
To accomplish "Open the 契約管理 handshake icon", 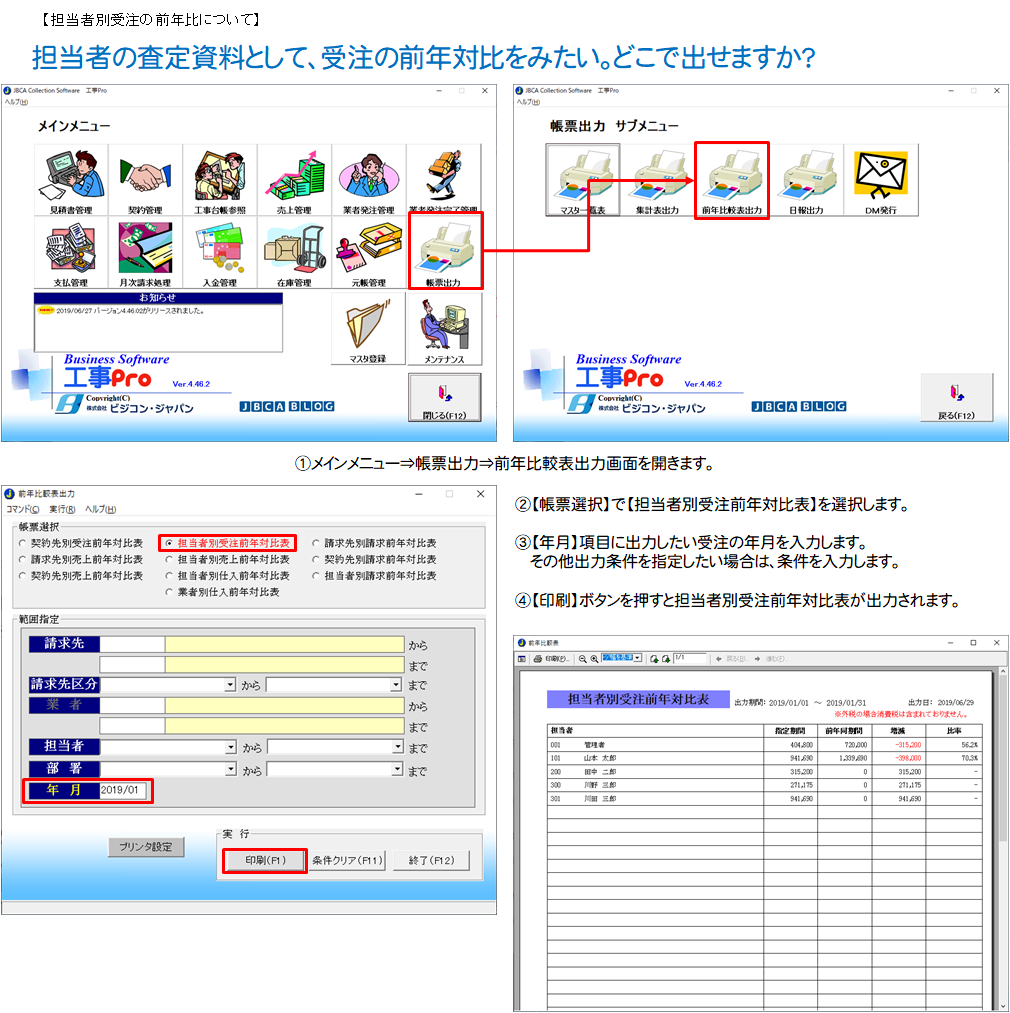I will [x=145, y=181].
